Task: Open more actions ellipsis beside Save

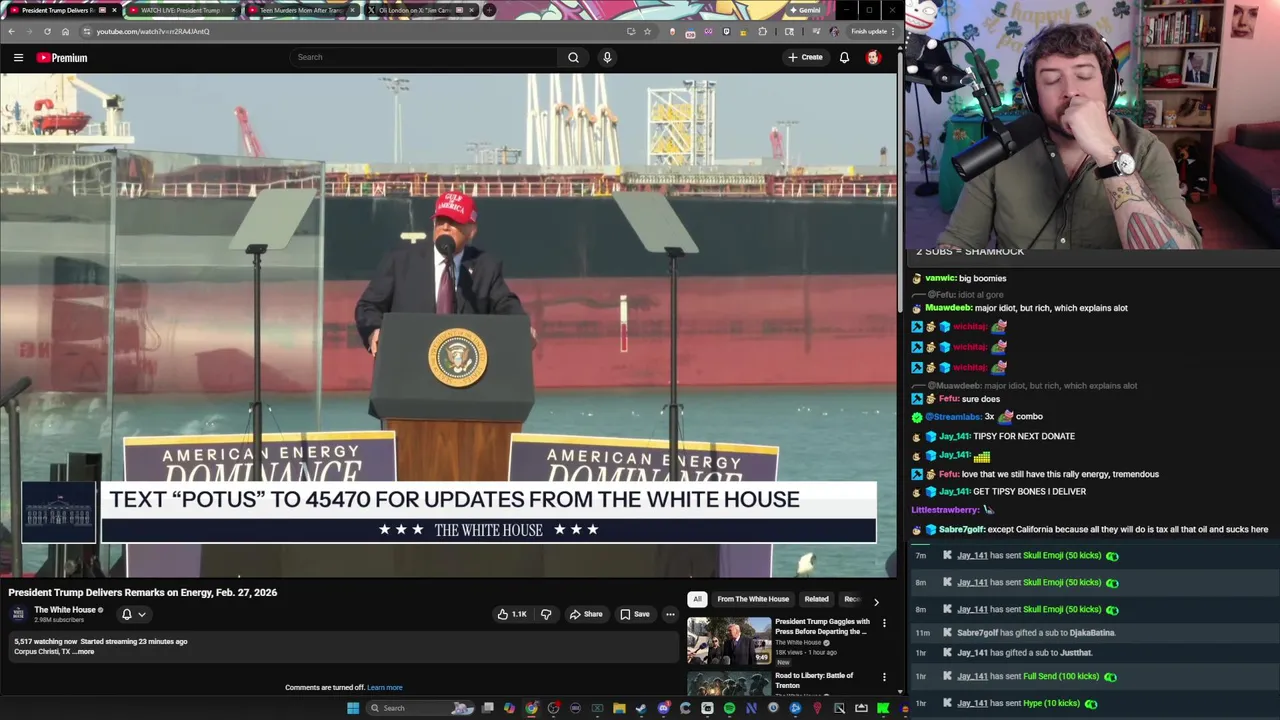Action: [670, 614]
